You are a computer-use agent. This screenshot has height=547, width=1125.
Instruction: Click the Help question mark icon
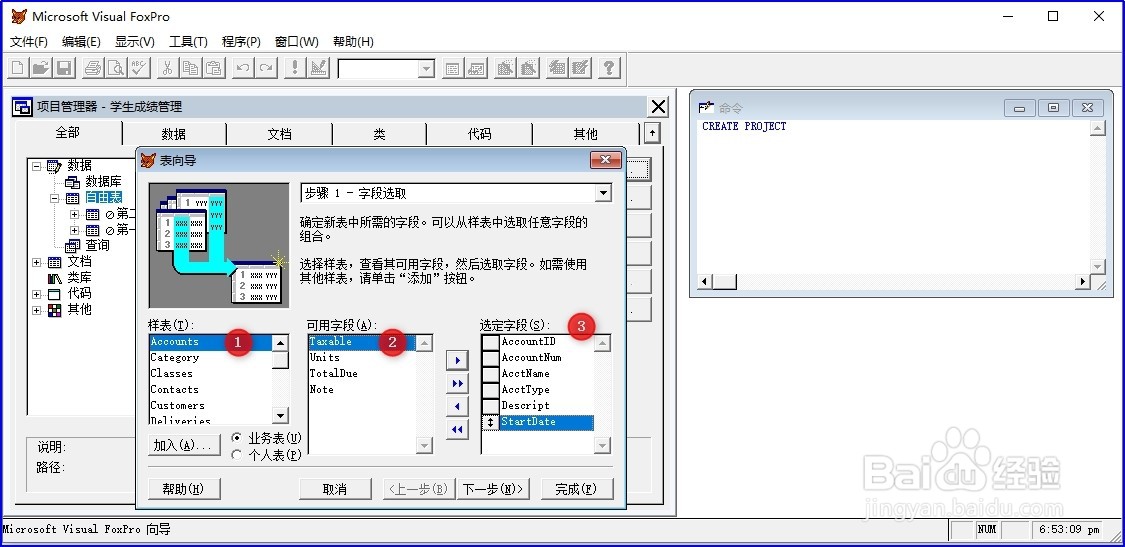[x=608, y=68]
